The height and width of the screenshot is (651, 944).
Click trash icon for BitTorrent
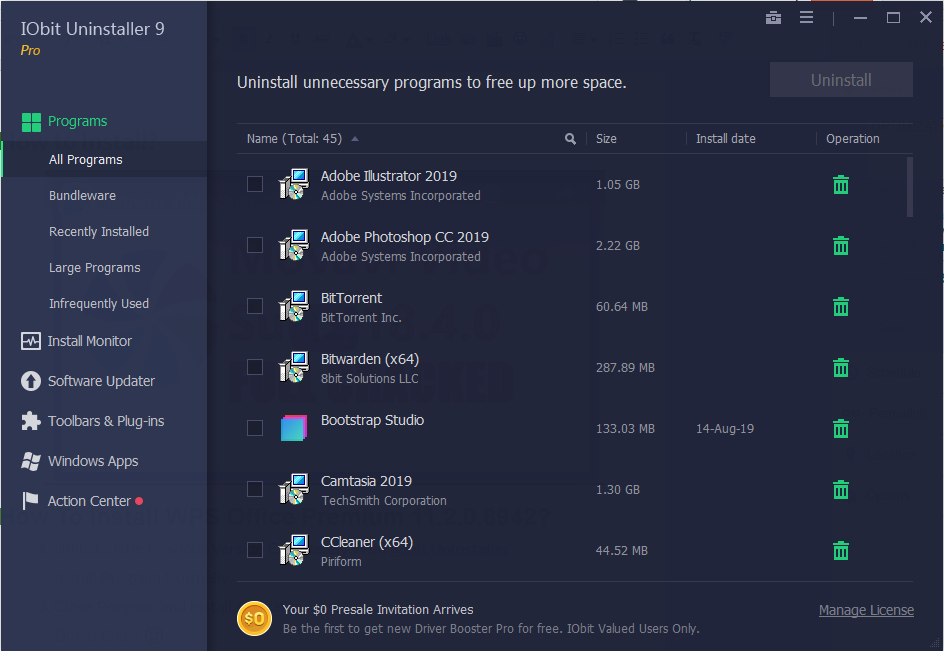840,307
